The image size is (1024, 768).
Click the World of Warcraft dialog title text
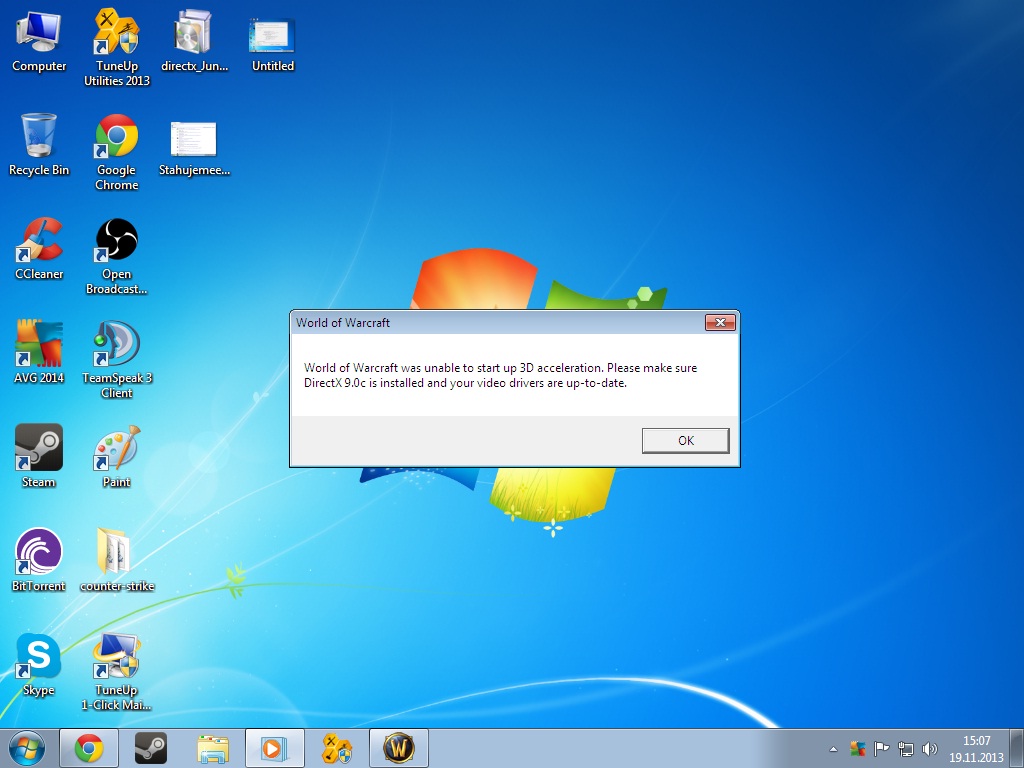(x=343, y=323)
